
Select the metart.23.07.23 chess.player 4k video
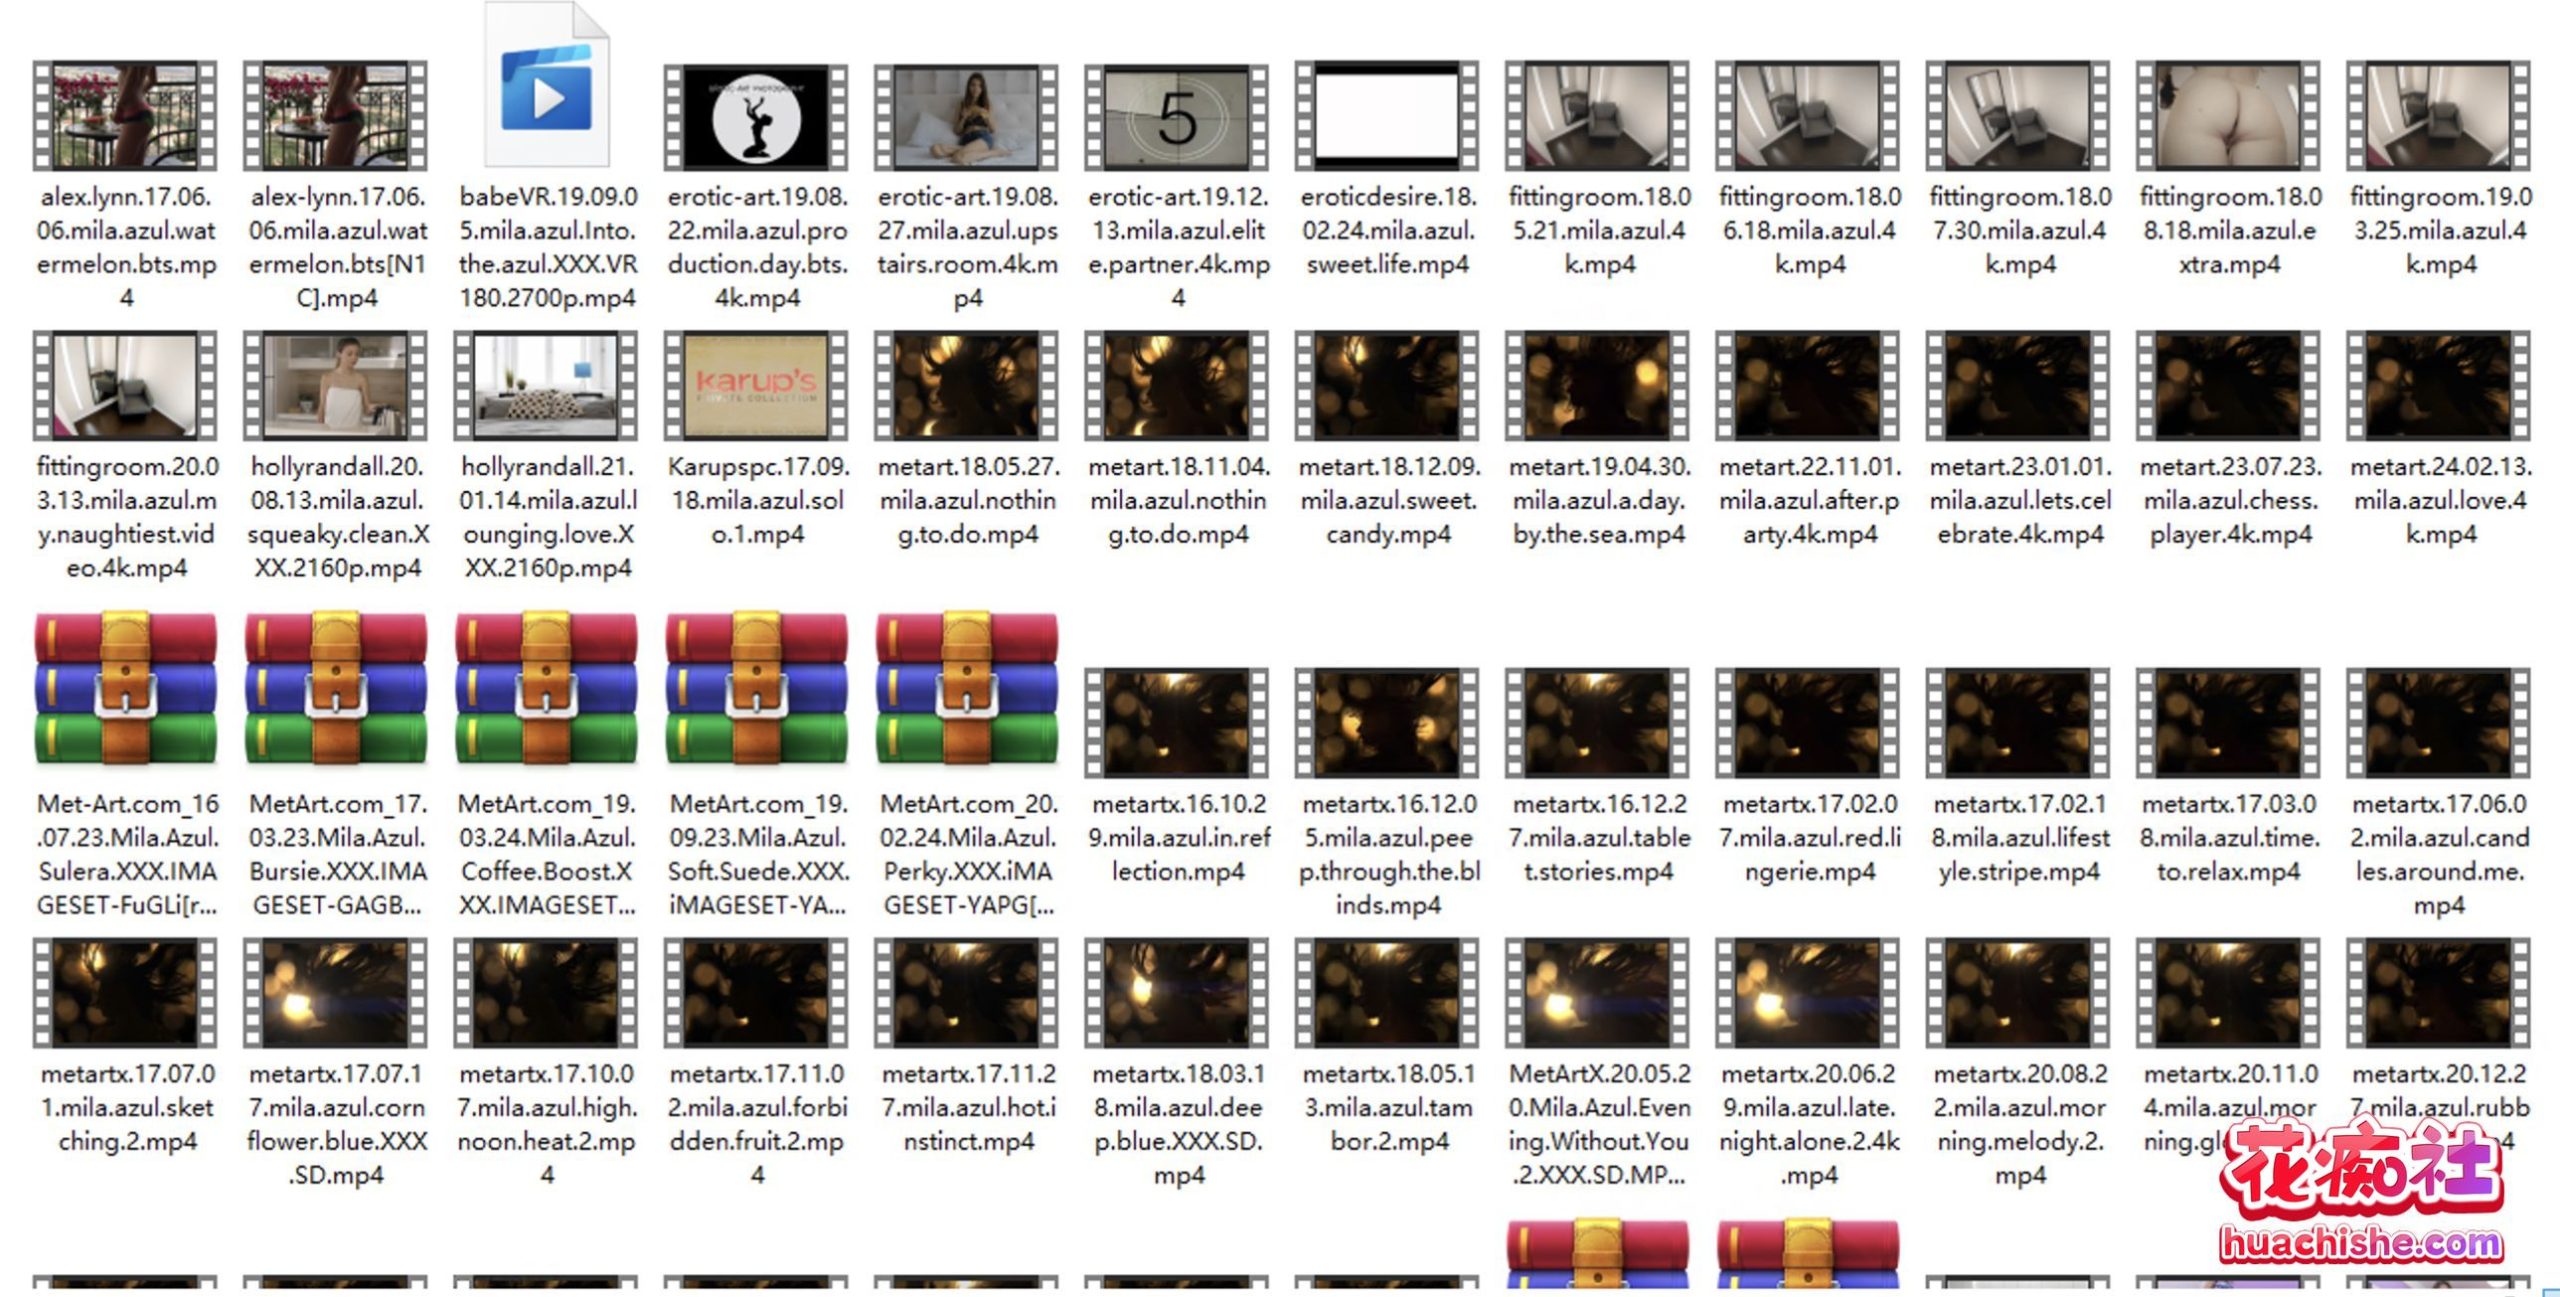[x=2229, y=386]
